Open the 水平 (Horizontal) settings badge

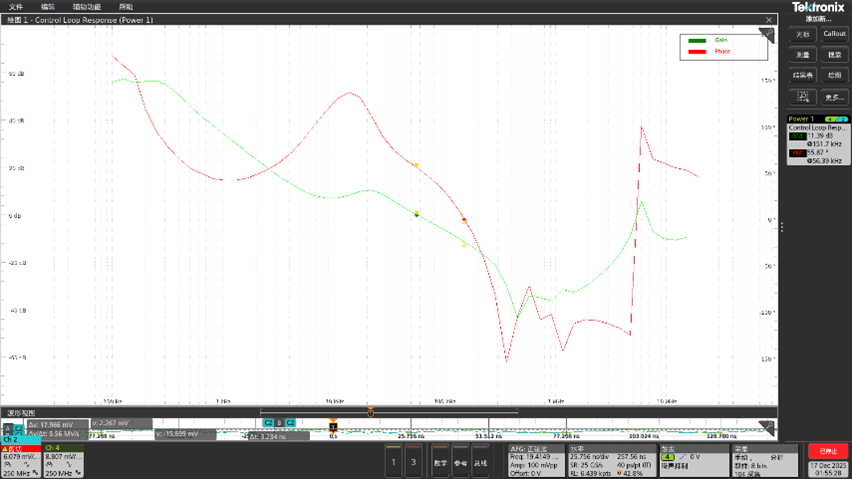click(611, 461)
